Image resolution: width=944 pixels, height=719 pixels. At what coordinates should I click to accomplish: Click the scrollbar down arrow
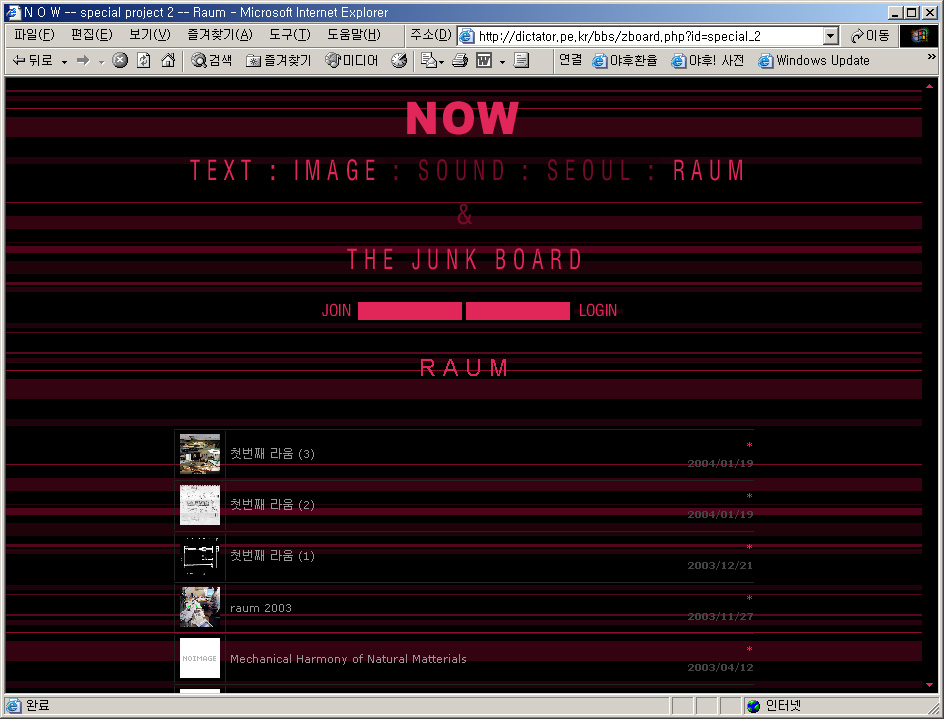(929, 685)
